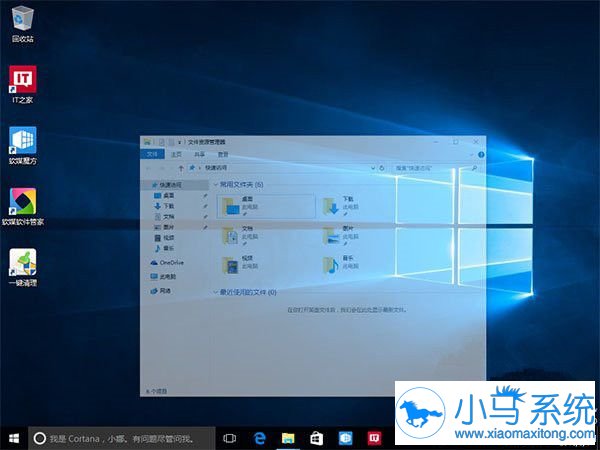The height and width of the screenshot is (450, 600).
Task: Select 图片 in the navigation pane
Action: pos(165,227)
